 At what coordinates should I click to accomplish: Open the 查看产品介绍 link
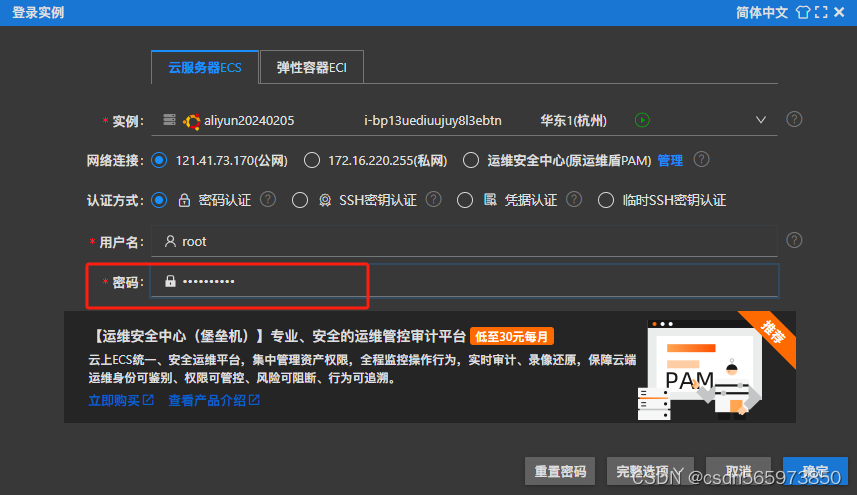(x=214, y=400)
